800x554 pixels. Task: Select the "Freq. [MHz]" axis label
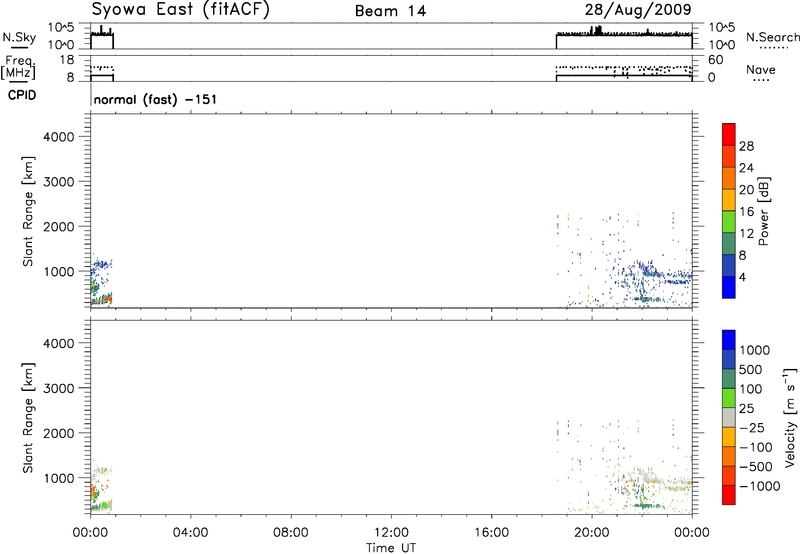click(x=18, y=67)
